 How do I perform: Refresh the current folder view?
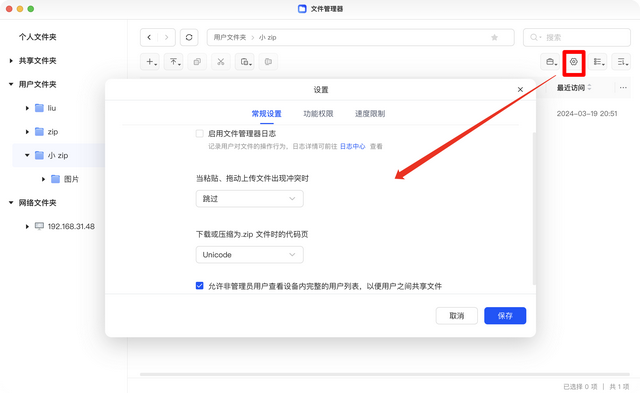click(x=189, y=38)
